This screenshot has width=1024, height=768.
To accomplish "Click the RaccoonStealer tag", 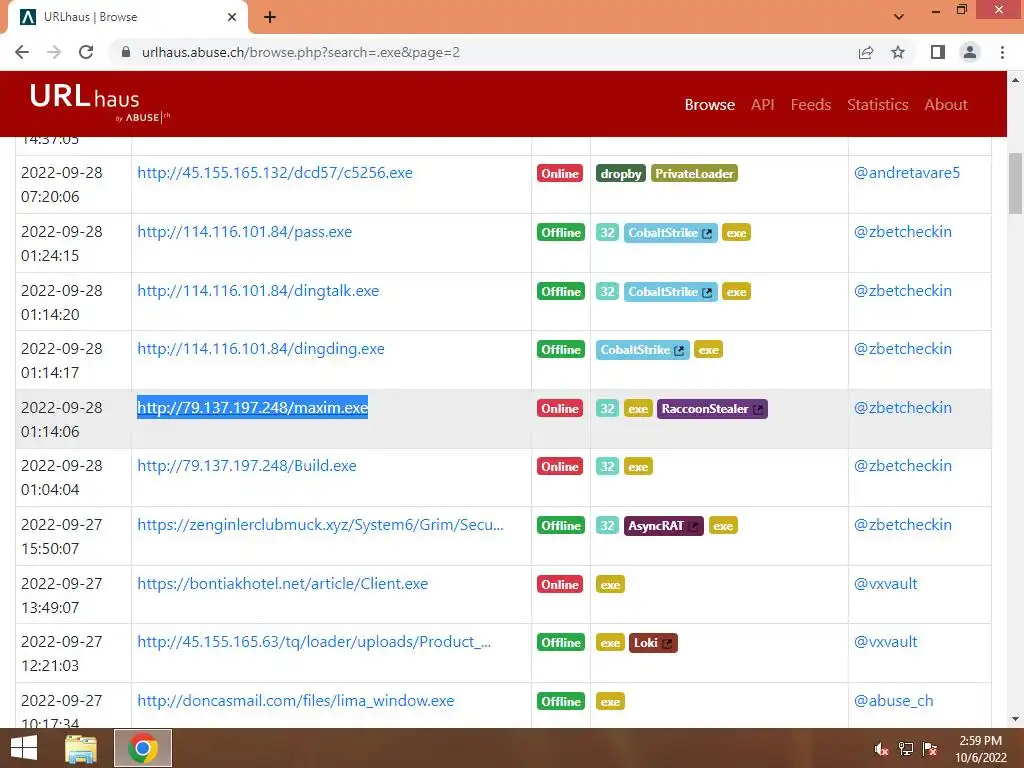I will (x=712, y=409).
